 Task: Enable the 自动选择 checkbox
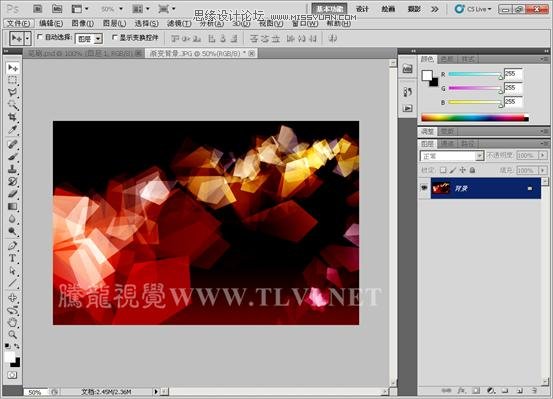coord(40,37)
